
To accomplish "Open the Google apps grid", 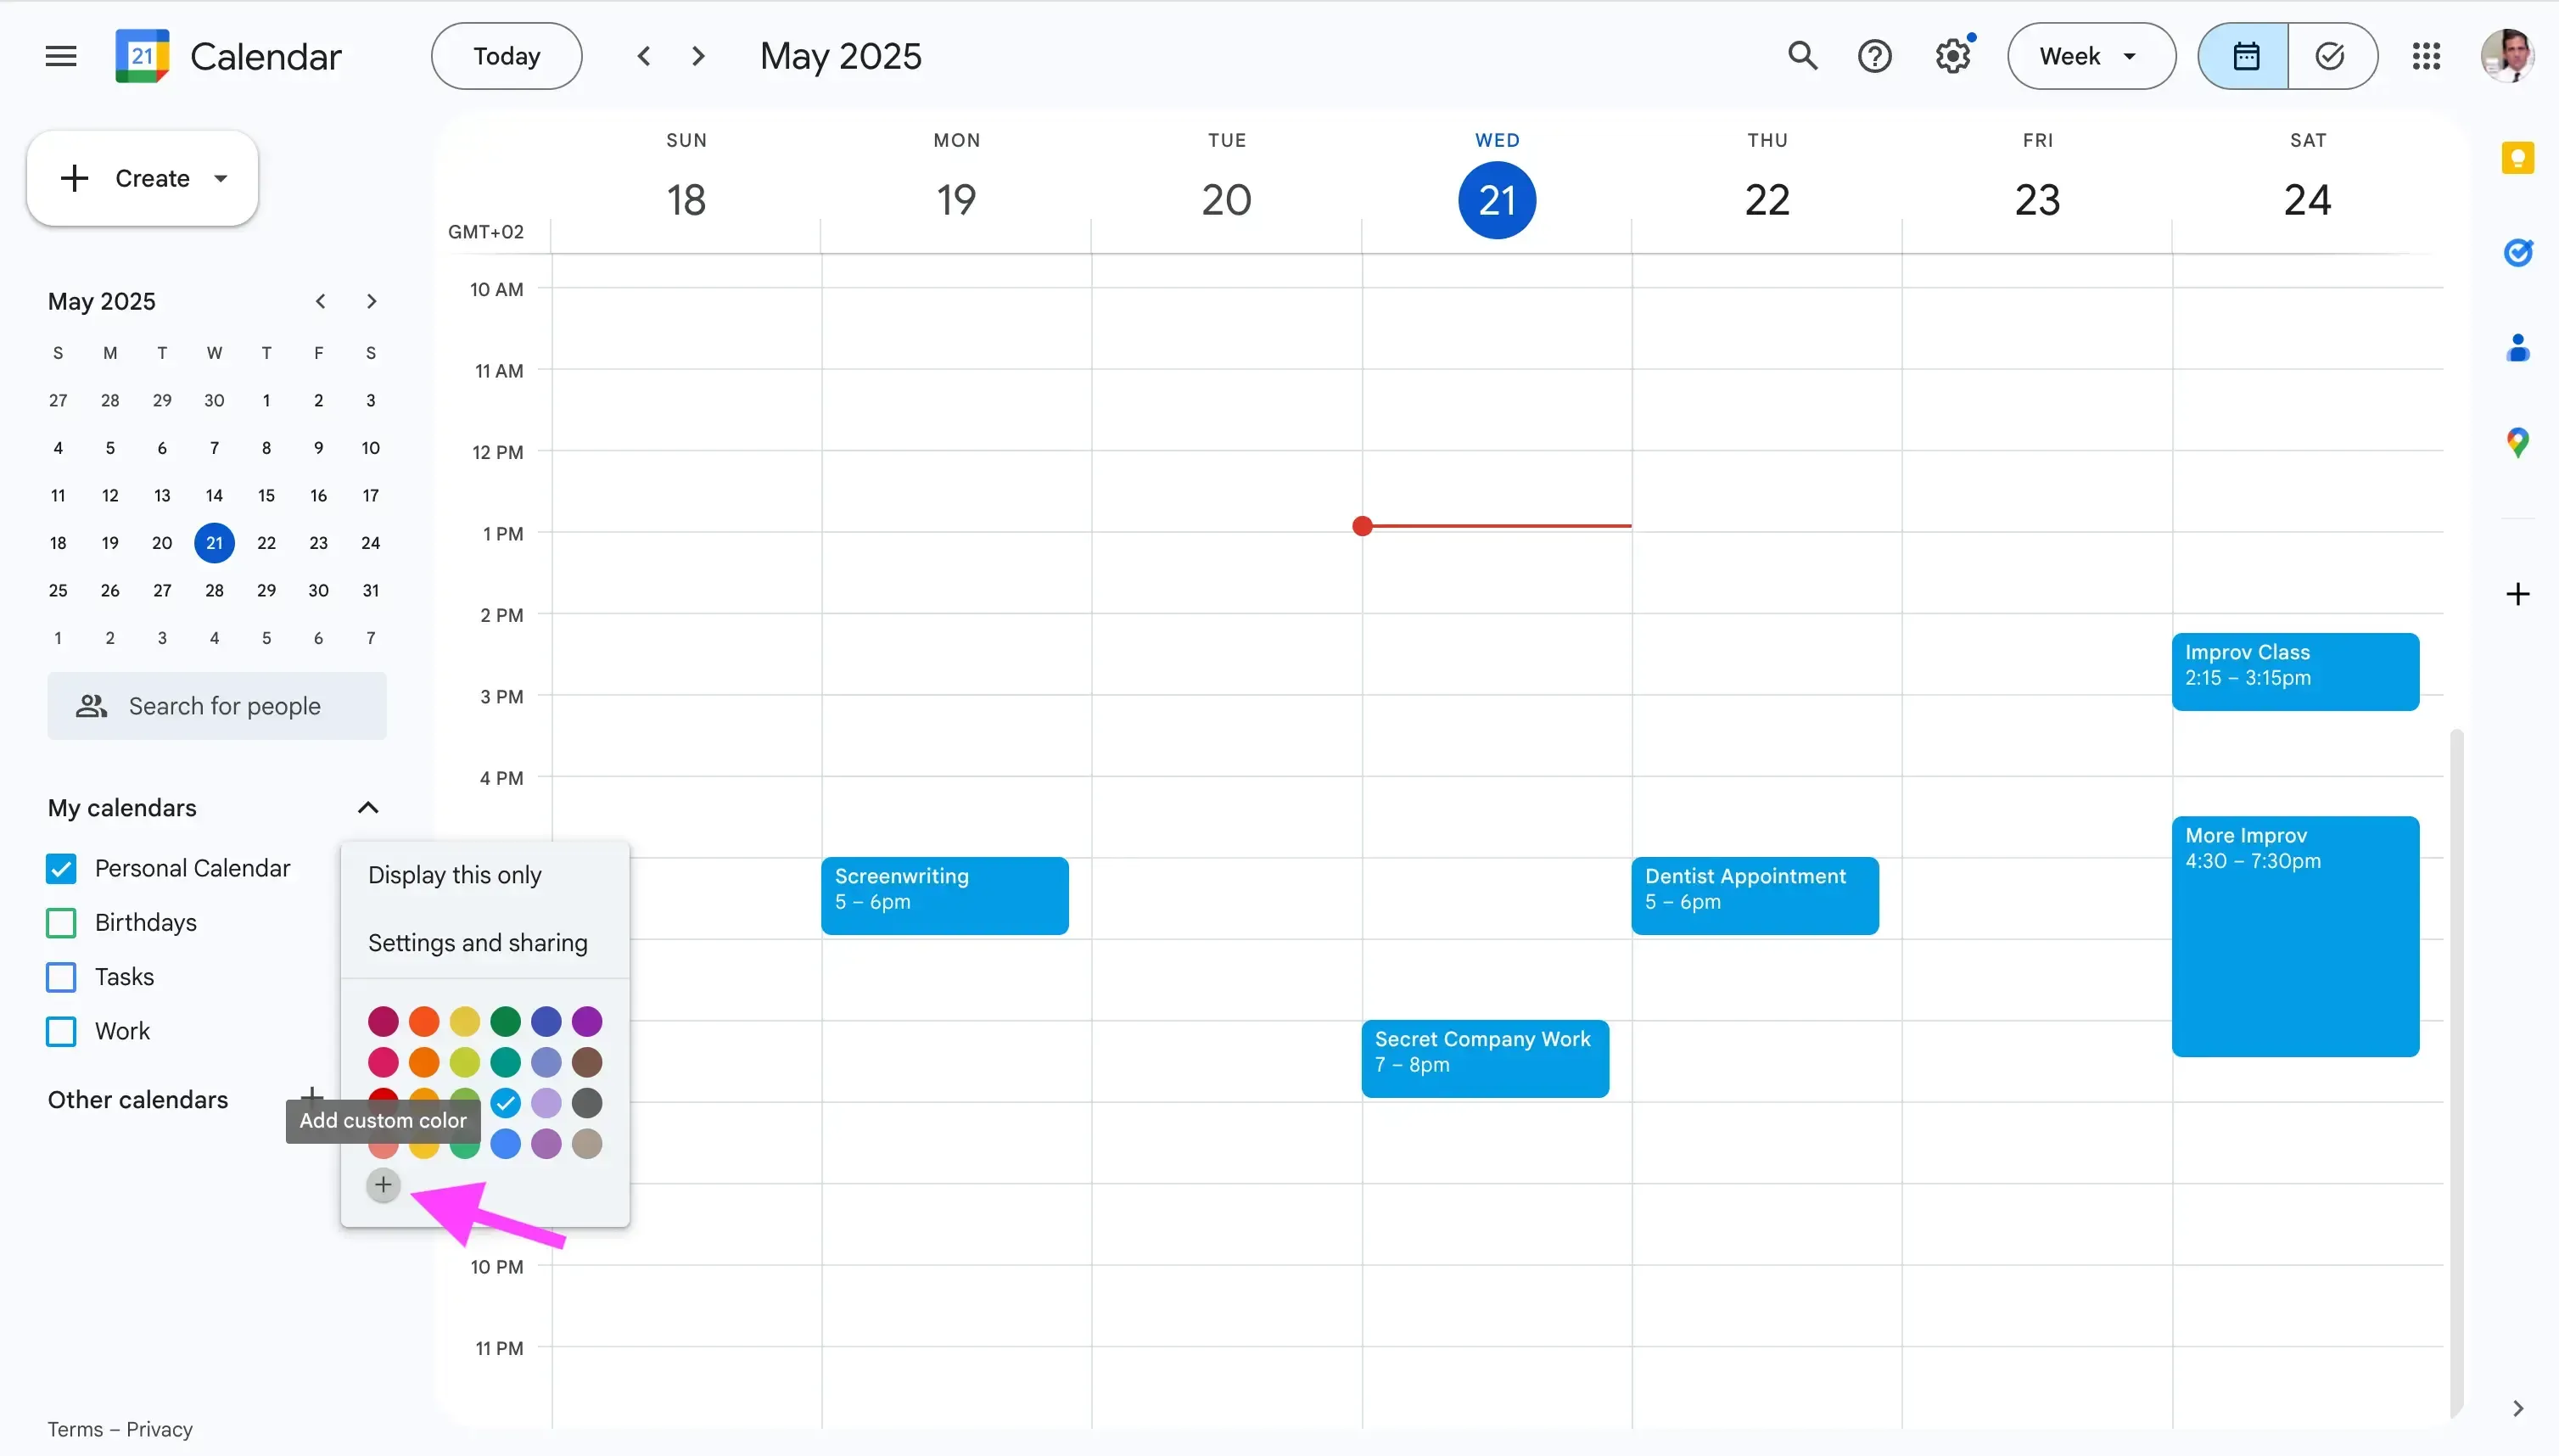I will (x=2426, y=55).
